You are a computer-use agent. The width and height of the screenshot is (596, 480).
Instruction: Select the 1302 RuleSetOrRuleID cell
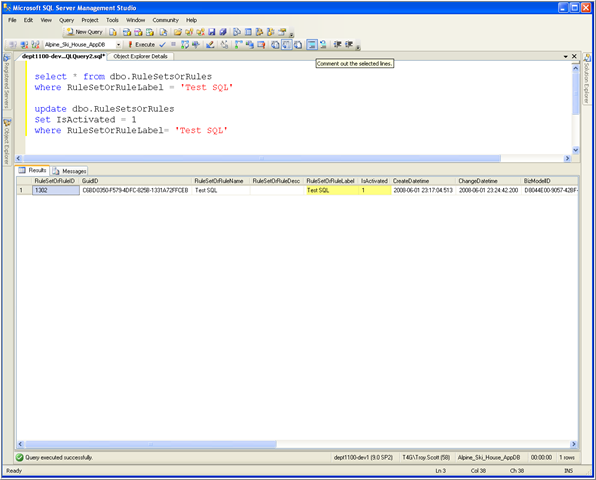click(x=56, y=190)
